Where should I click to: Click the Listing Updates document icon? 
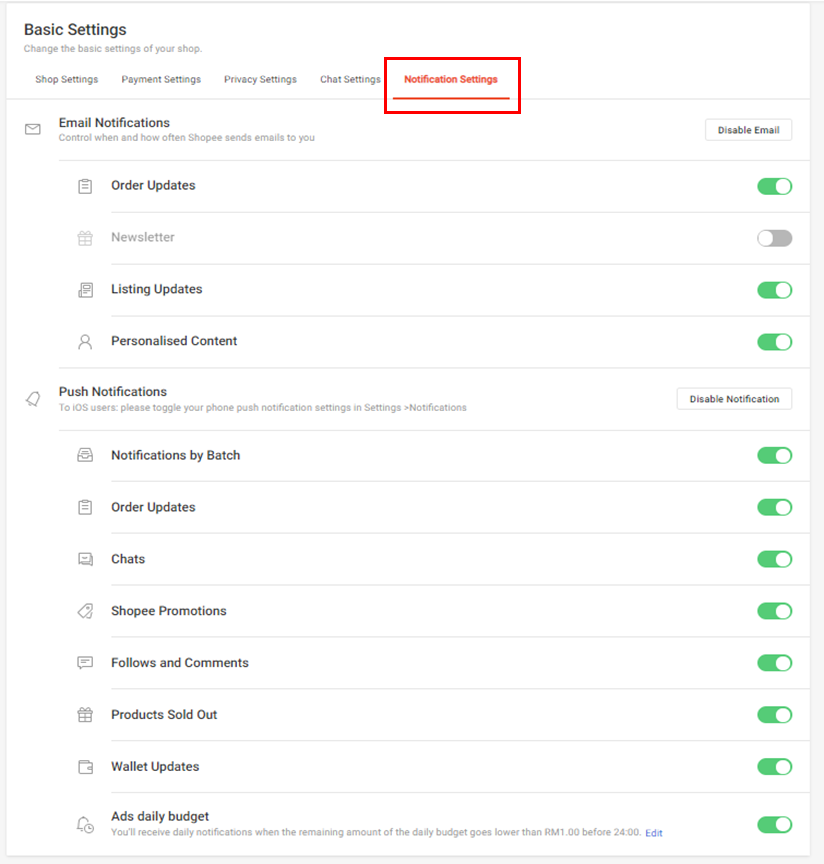tap(85, 289)
